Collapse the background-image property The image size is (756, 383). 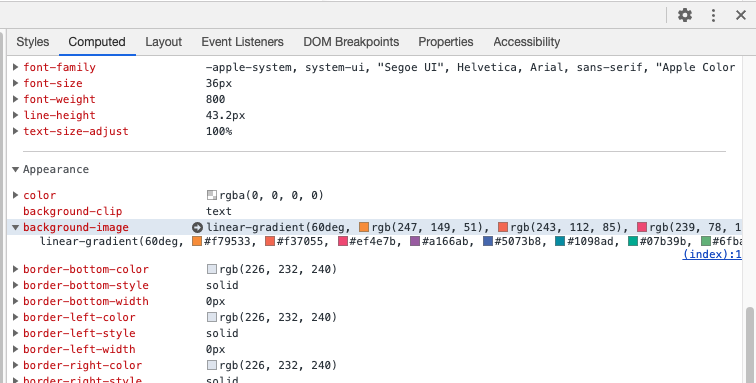pos(15,227)
